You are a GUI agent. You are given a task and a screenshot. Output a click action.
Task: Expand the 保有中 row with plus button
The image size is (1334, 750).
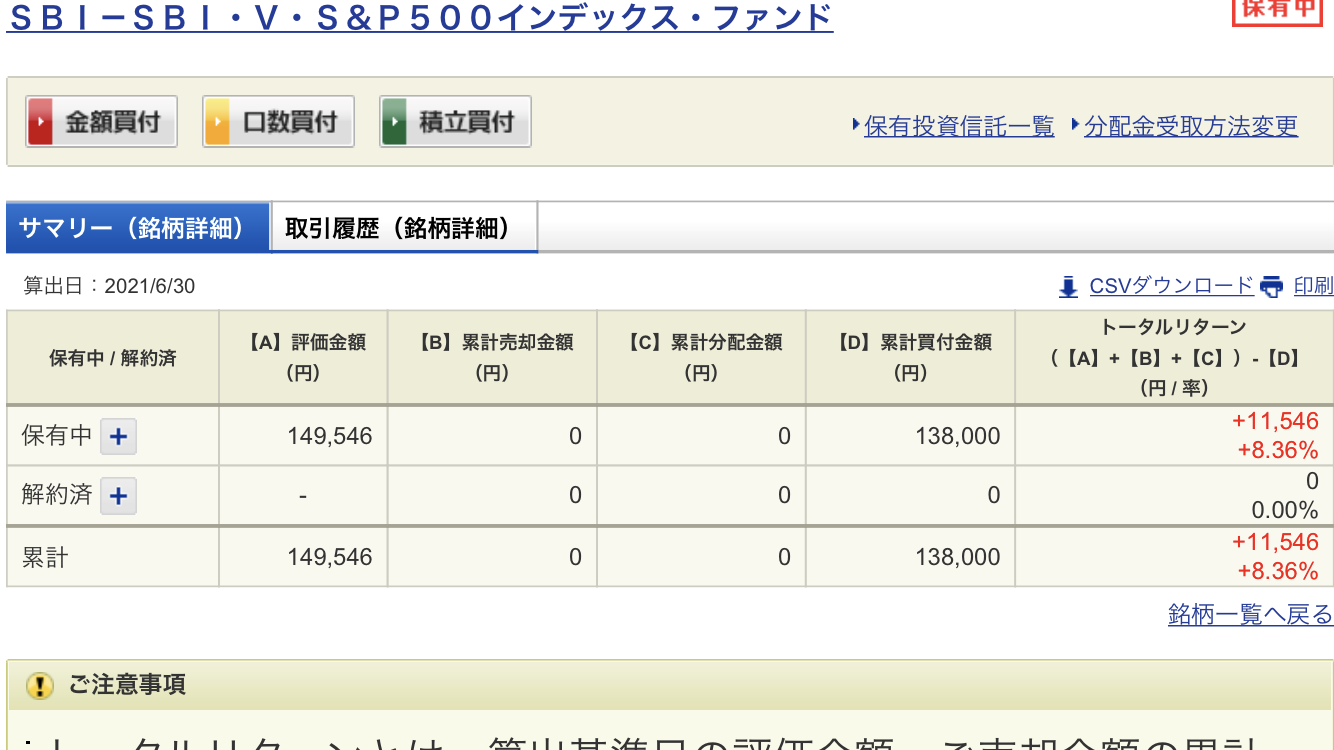118,436
